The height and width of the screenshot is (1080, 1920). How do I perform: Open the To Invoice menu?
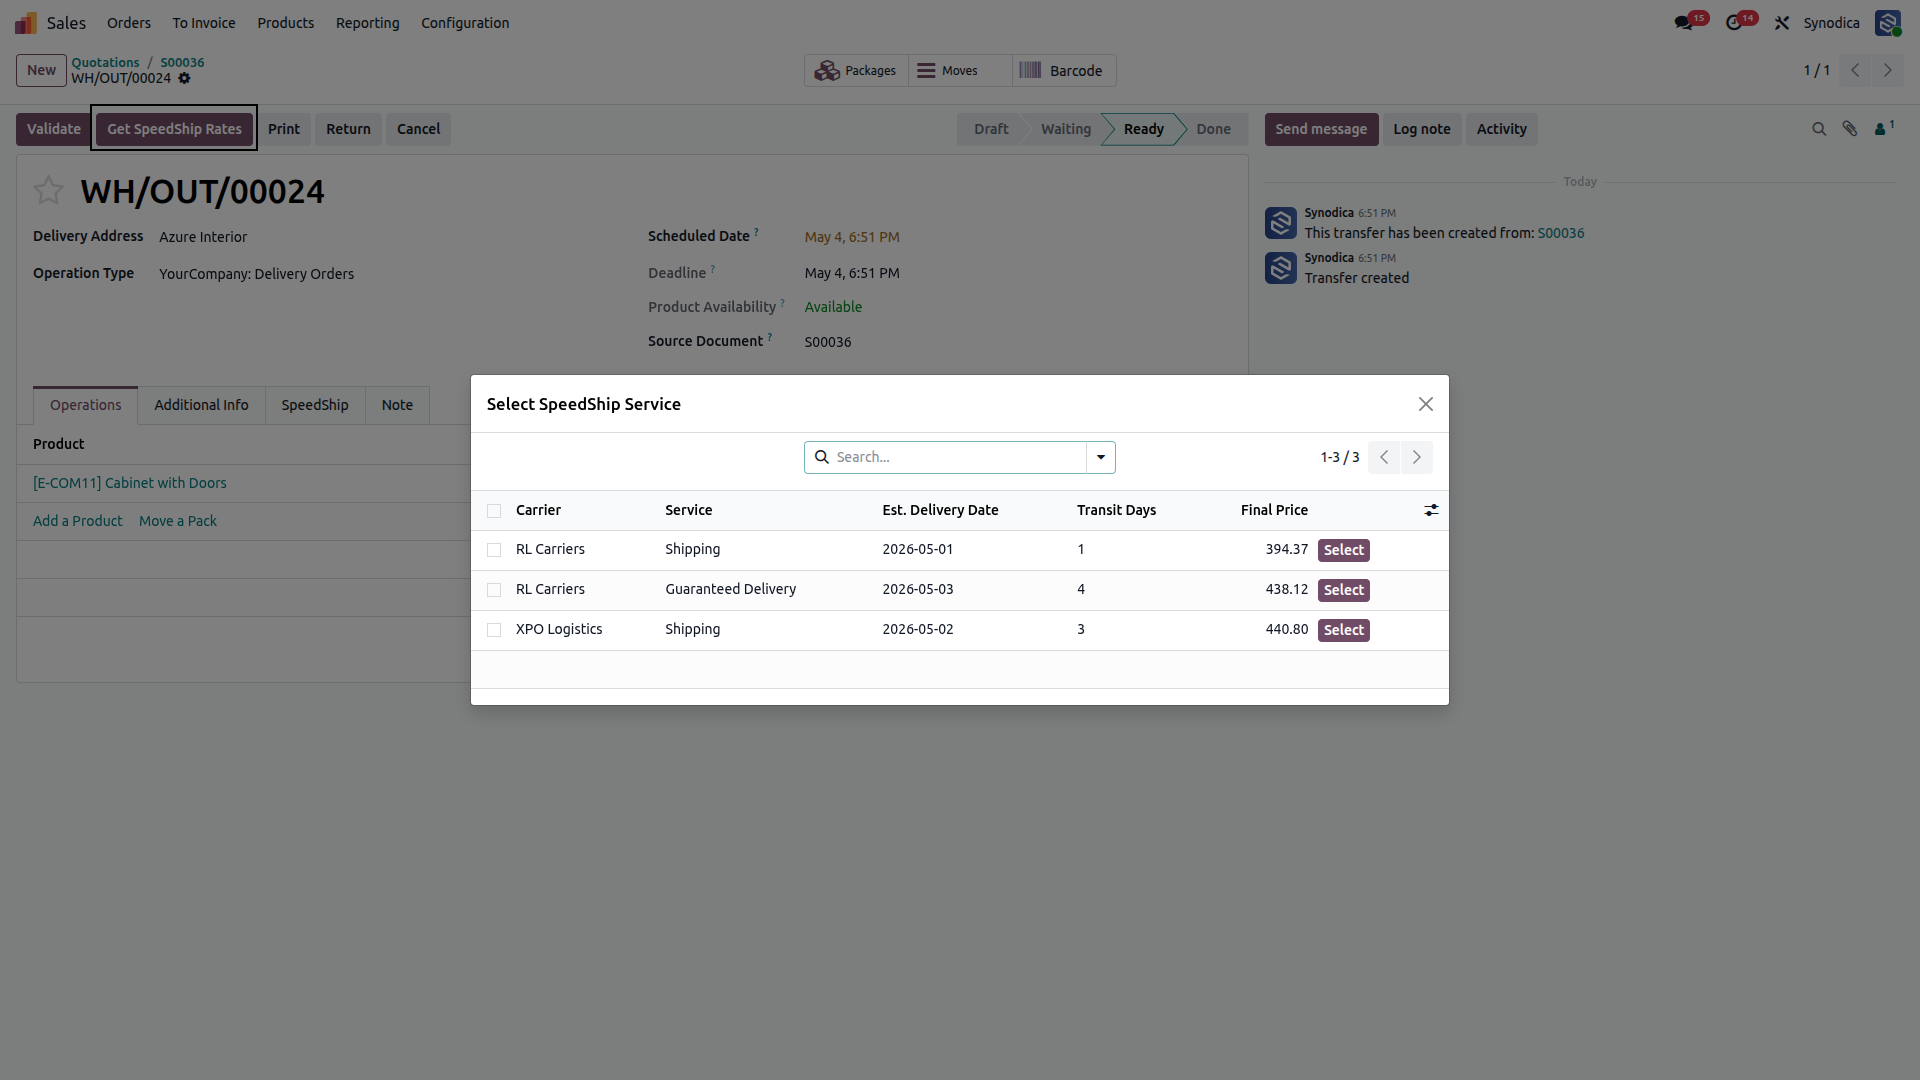[x=204, y=23]
